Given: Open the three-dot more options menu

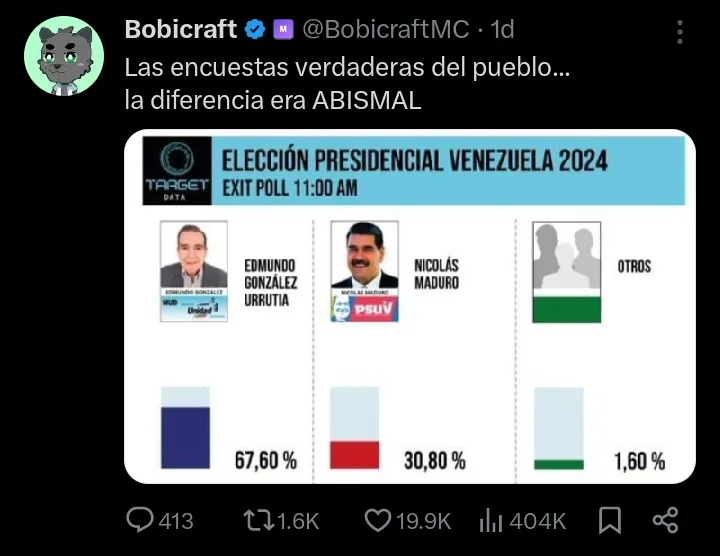Looking at the screenshot, I should 680,30.
